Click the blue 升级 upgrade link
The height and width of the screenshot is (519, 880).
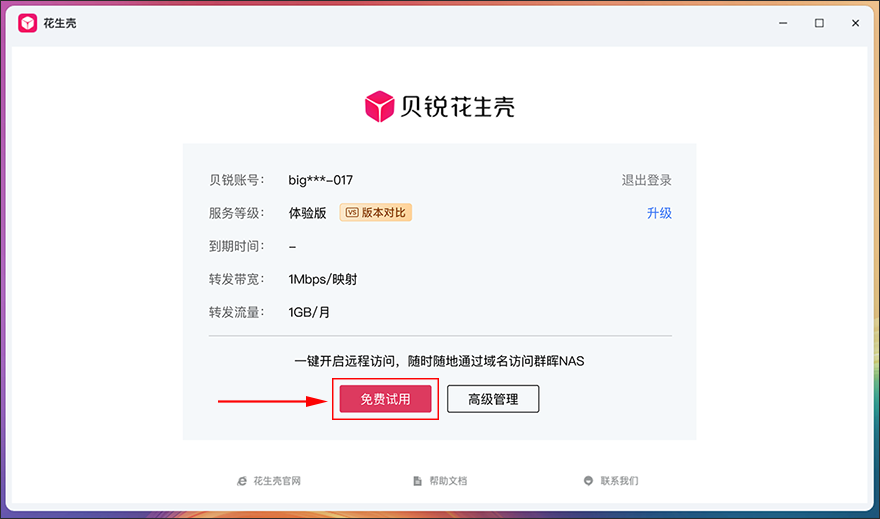pyautogui.click(x=659, y=213)
